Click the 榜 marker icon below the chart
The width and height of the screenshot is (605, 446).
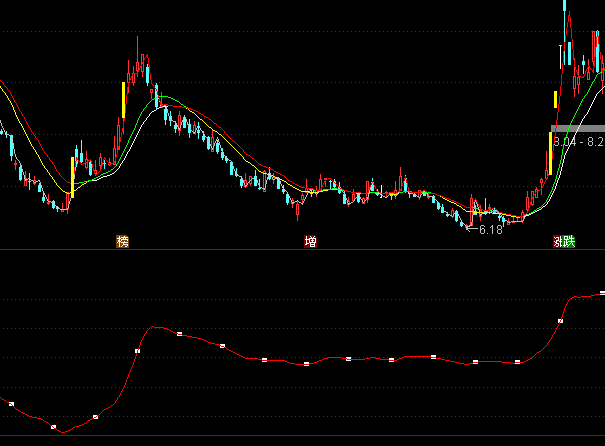123,241
